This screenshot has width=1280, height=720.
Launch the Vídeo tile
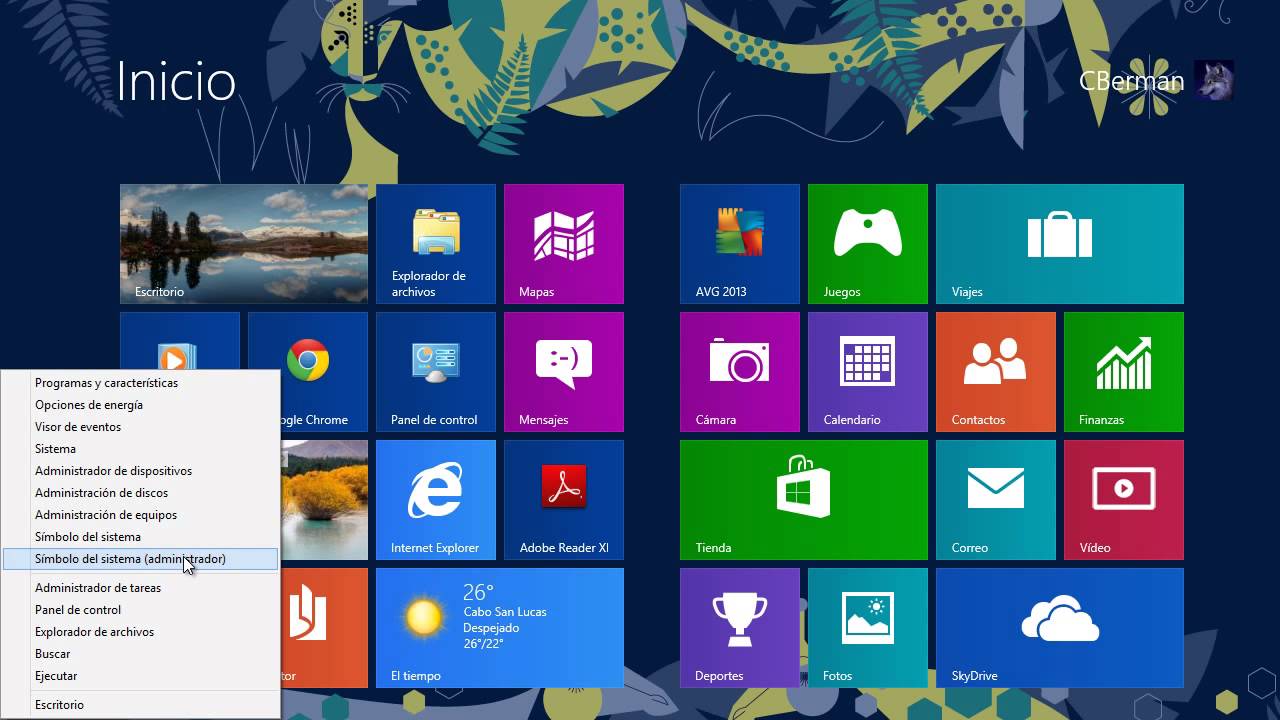[x=1124, y=500]
